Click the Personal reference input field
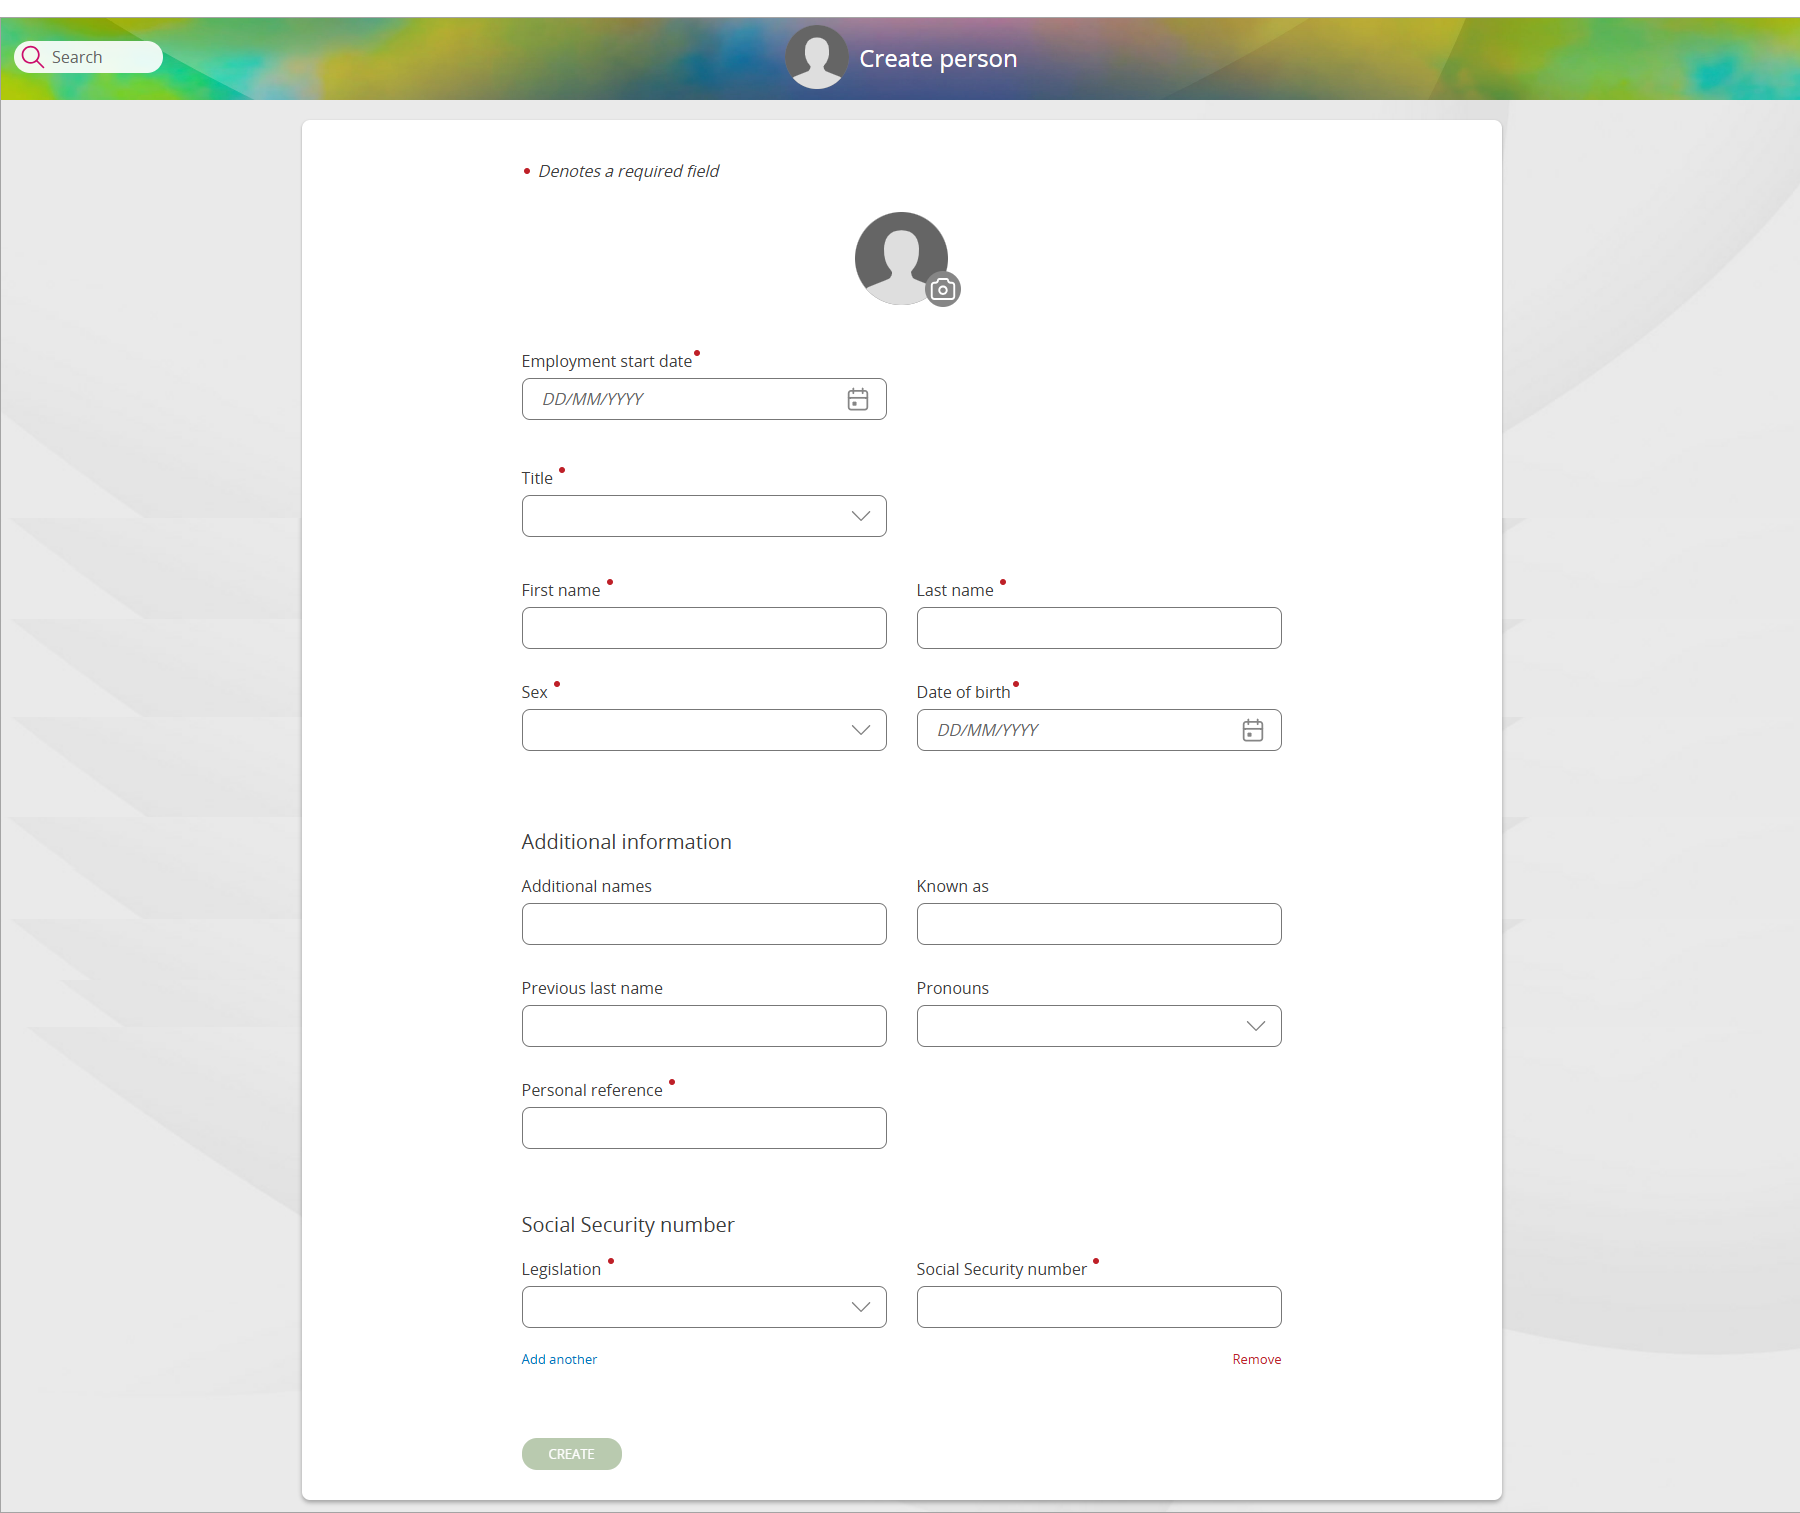The height and width of the screenshot is (1513, 1800). pos(704,1128)
